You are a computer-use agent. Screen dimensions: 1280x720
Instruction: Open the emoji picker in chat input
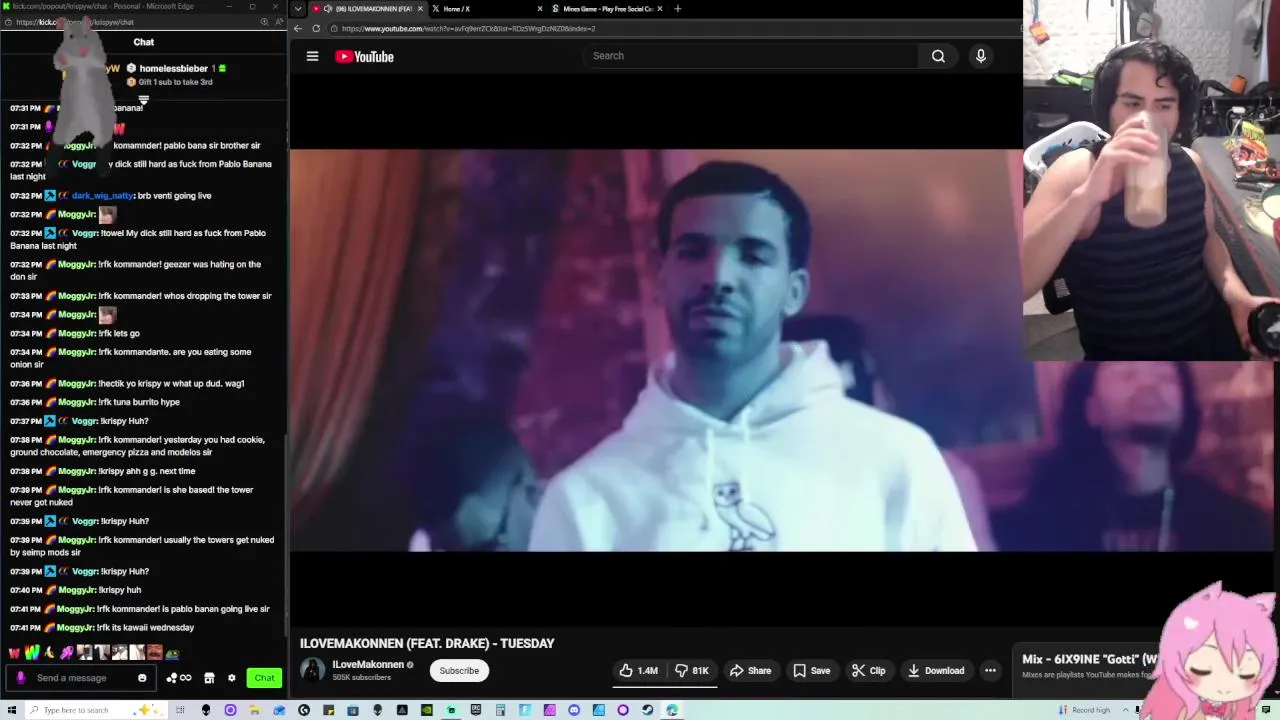[x=142, y=678]
